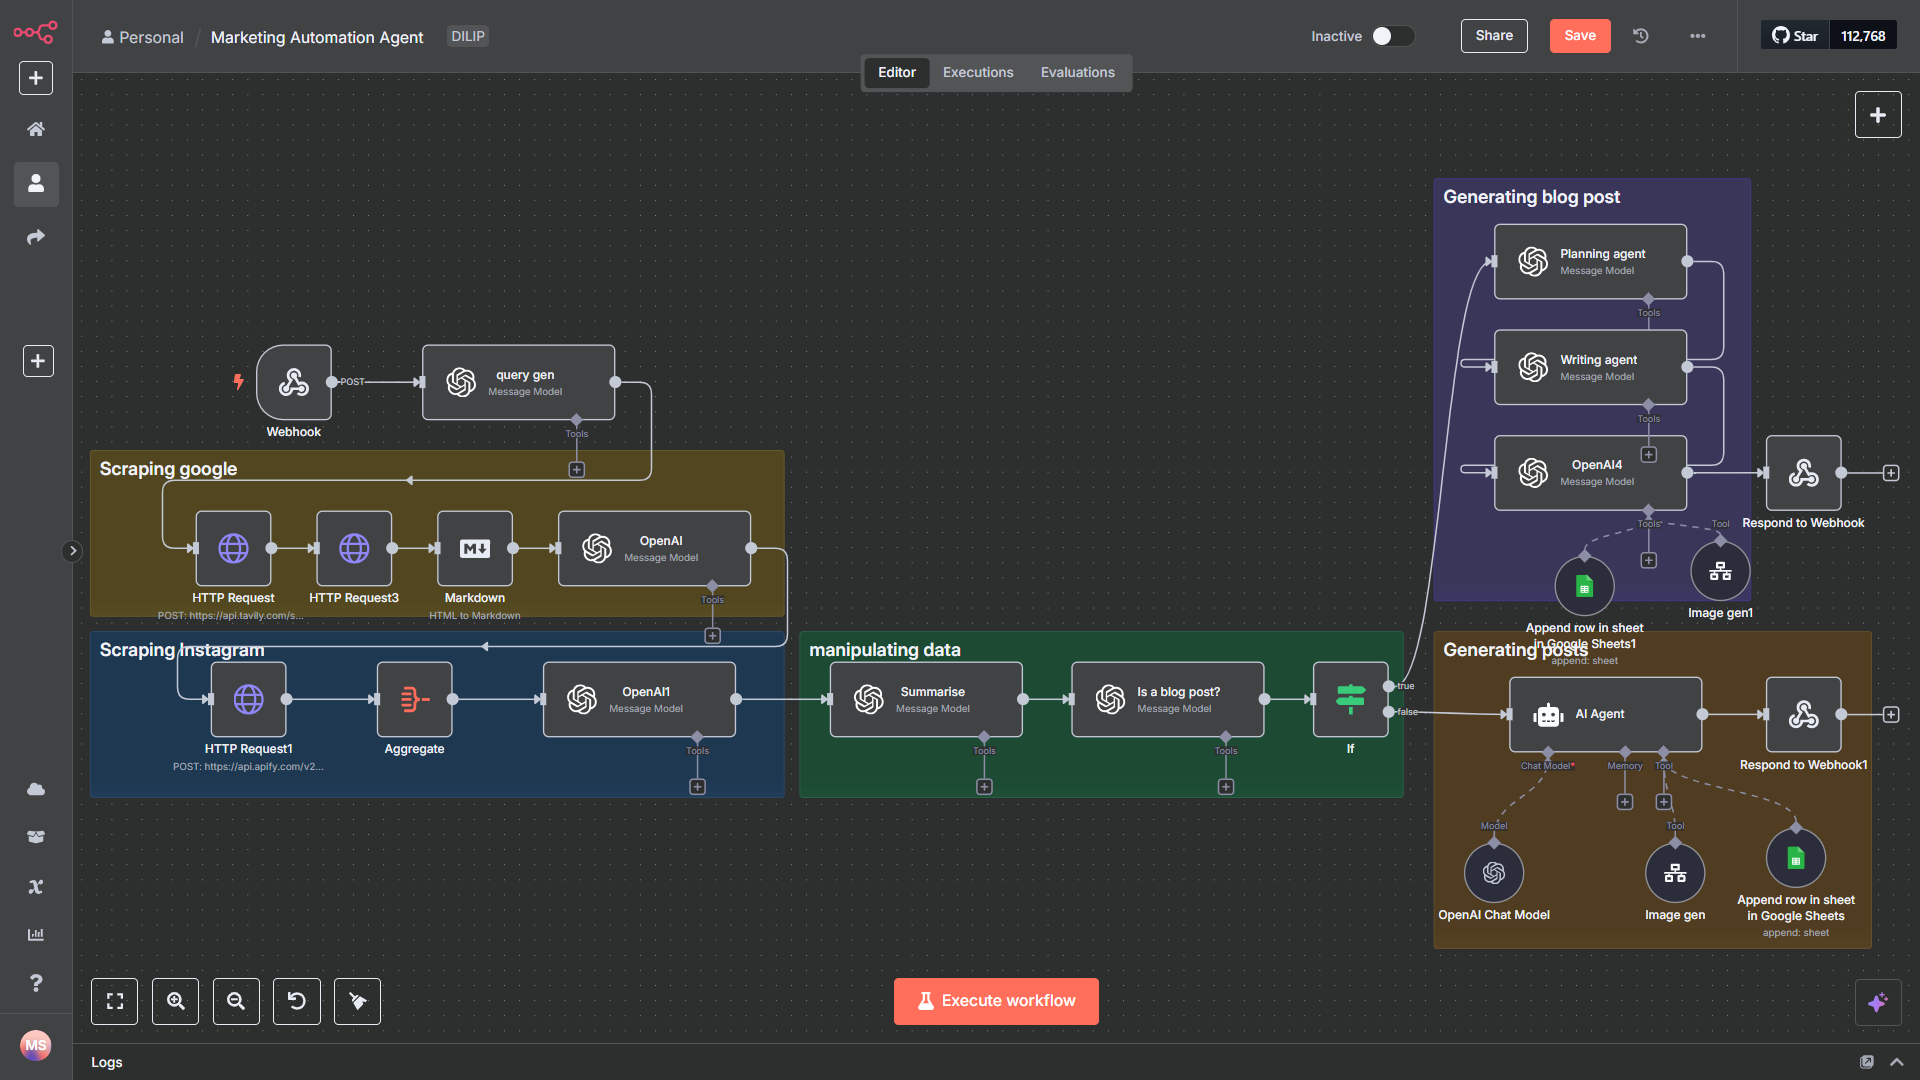Add a node with the top-right plus button
This screenshot has height=1080, width=1920.
coord(1877,114)
